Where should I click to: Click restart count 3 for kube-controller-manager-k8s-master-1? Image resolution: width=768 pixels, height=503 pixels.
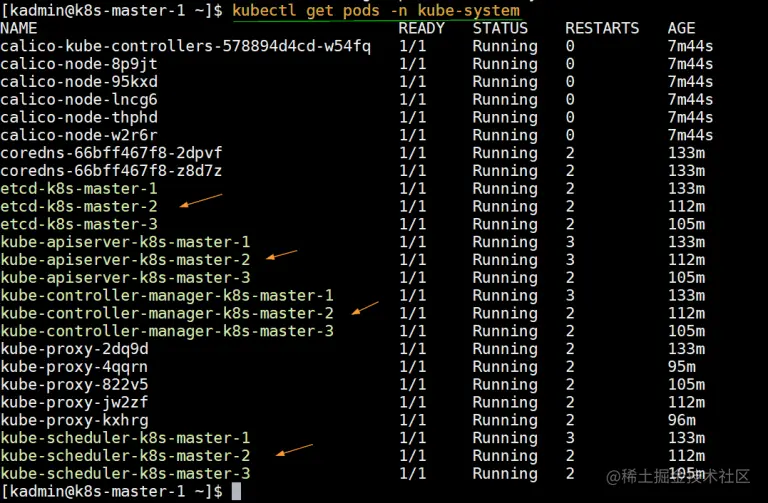(570, 295)
